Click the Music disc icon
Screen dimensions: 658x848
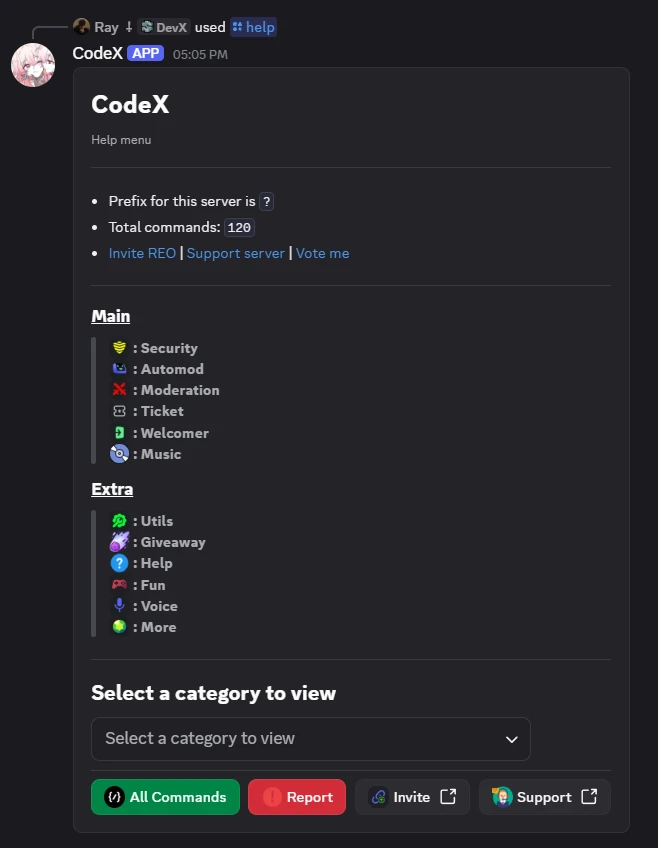119,454
